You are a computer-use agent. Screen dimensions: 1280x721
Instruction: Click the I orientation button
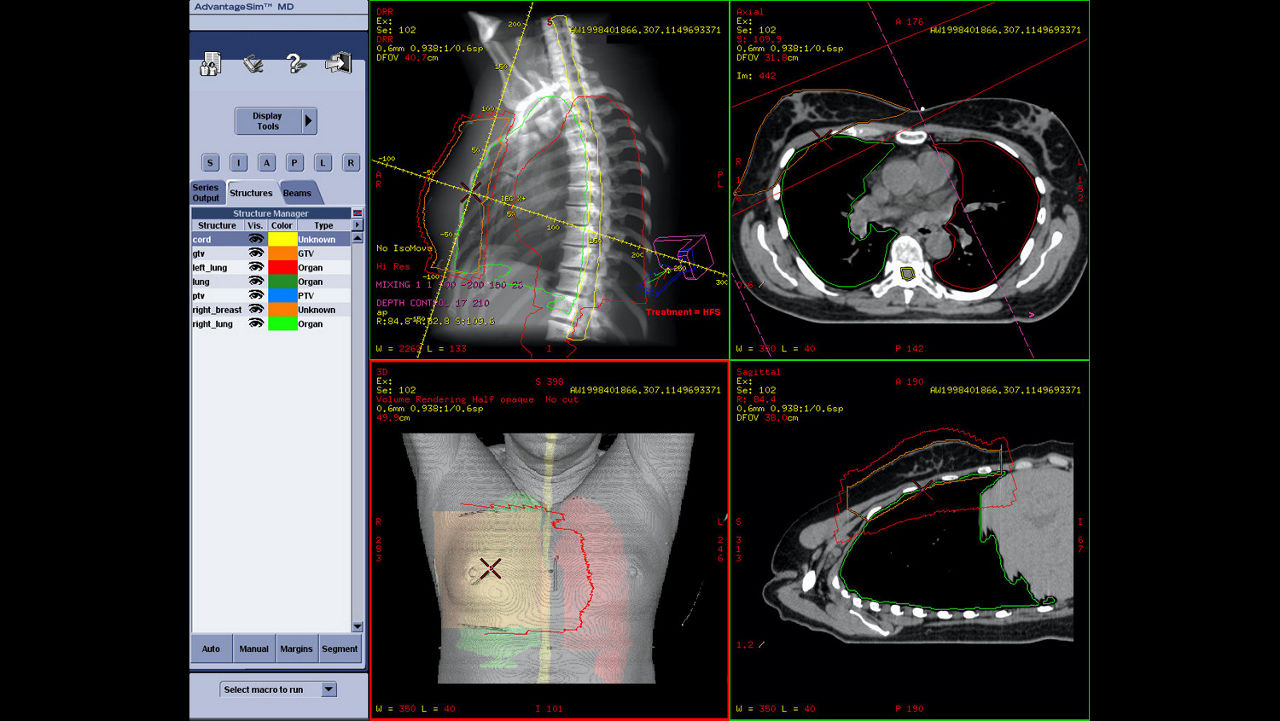[239, 163]
